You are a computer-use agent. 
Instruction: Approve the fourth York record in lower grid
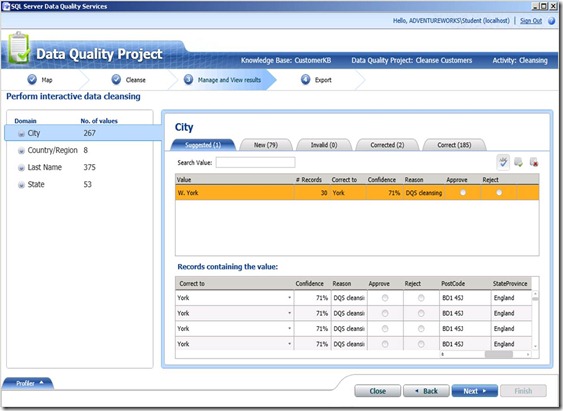385,344
